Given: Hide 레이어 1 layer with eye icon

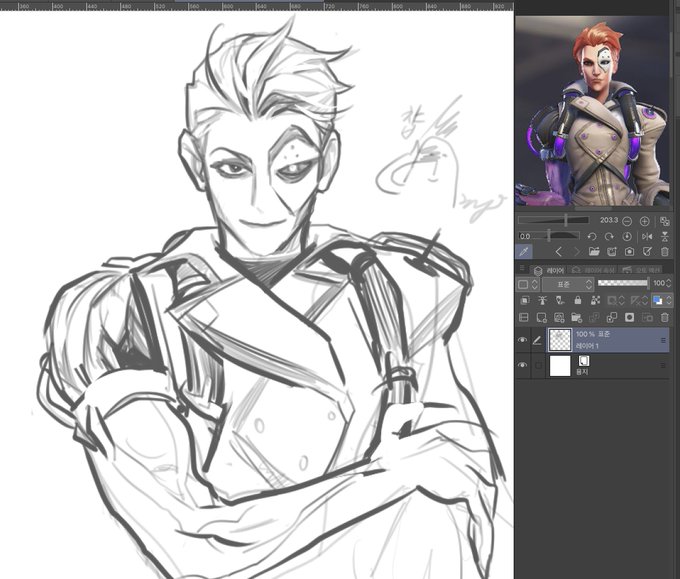Looking at the screenshot, I should point(523,340).
